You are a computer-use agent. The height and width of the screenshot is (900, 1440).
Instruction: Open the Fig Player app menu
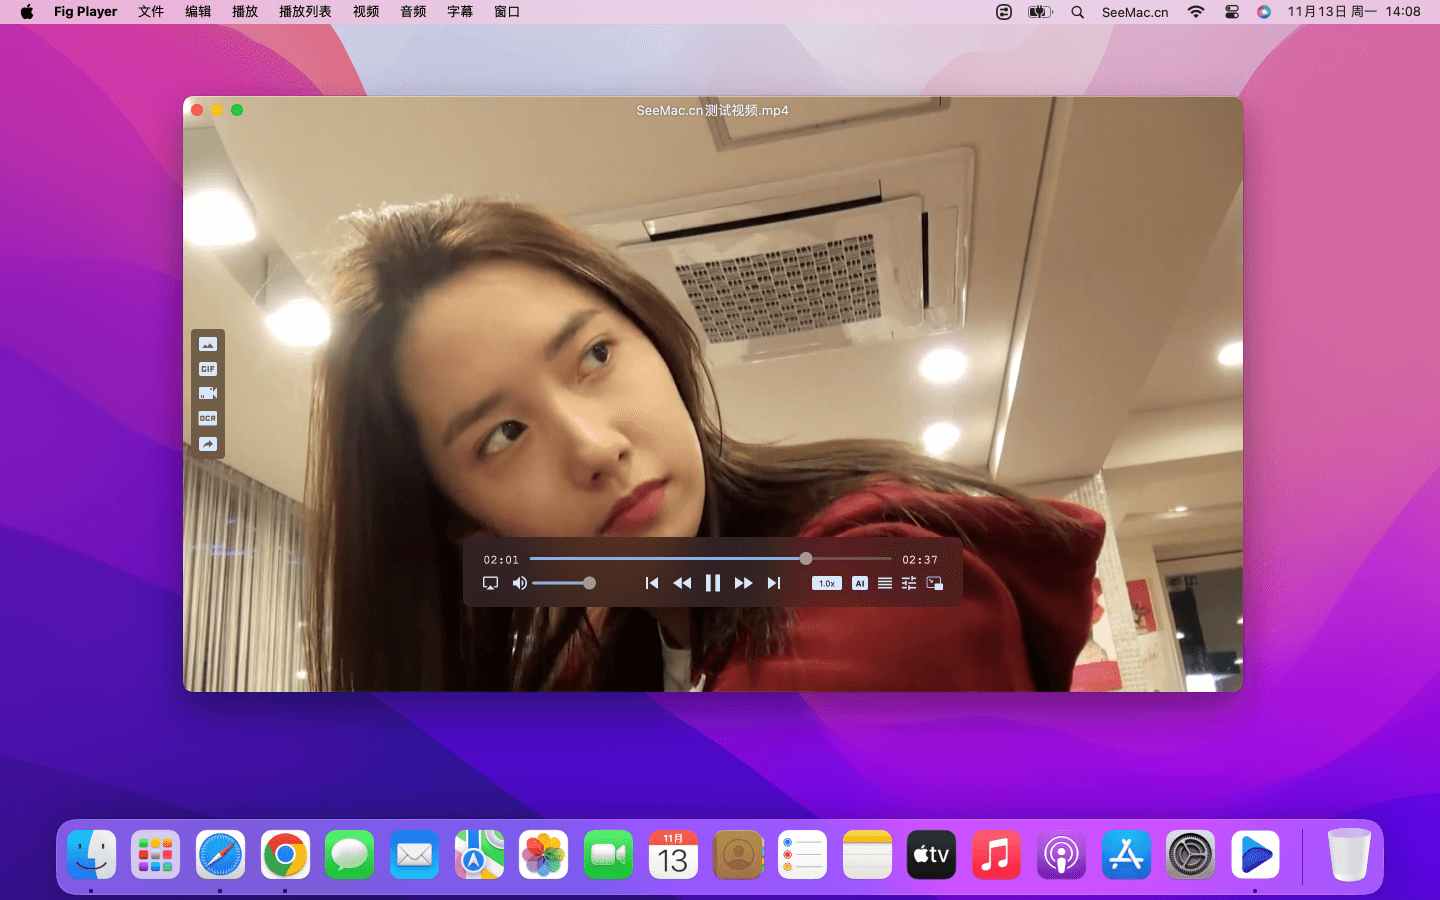coord(85,12)
